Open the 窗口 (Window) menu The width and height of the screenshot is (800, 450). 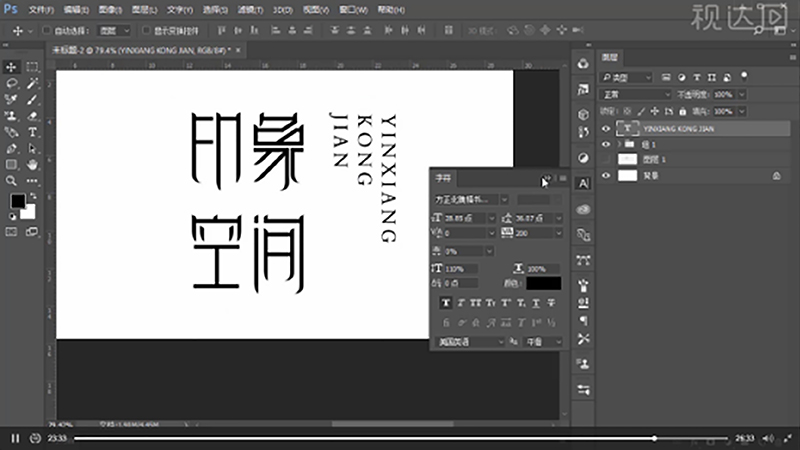tap(353, 10)
